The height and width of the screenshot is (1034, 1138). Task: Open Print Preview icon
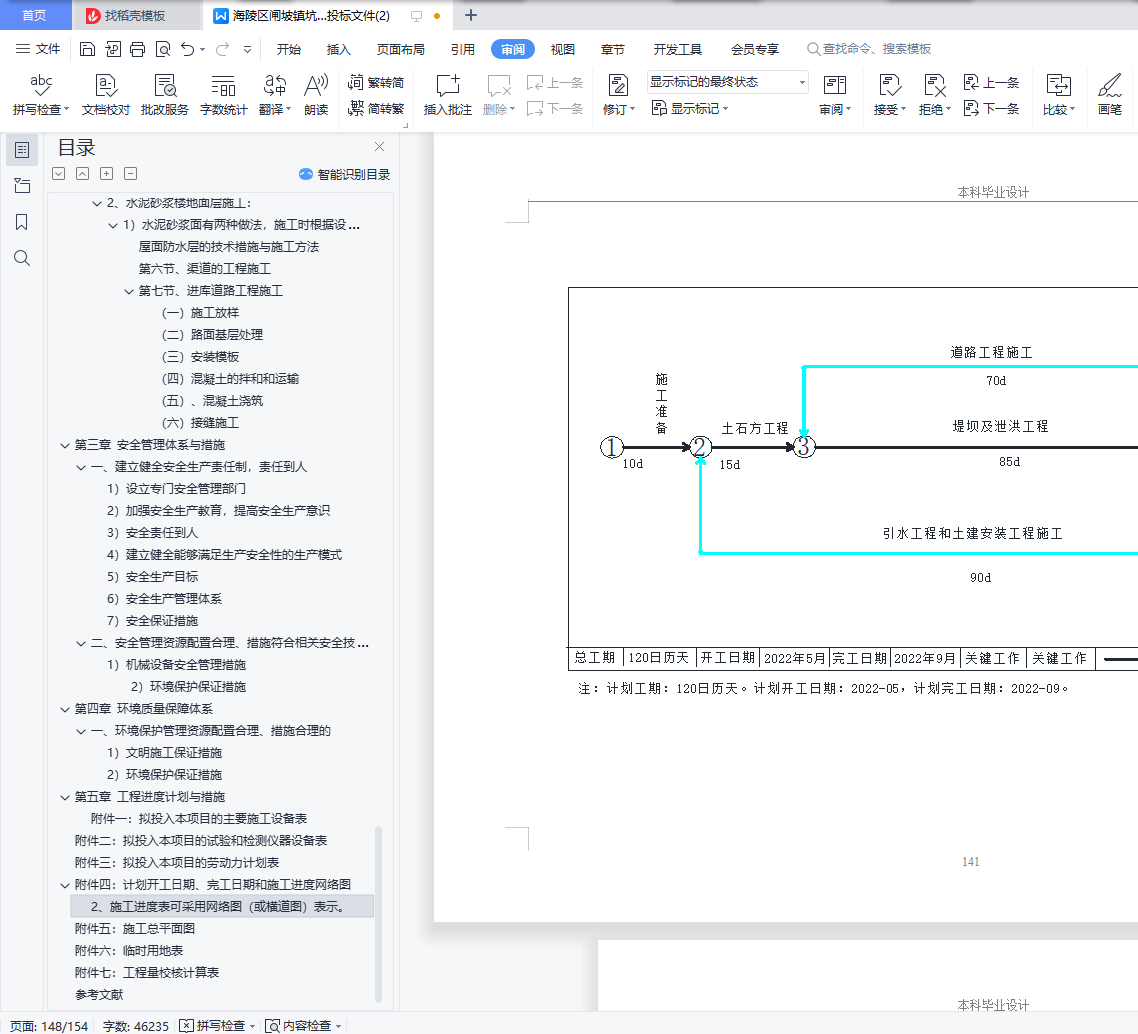pyautogui.click(x=163, y=49)
